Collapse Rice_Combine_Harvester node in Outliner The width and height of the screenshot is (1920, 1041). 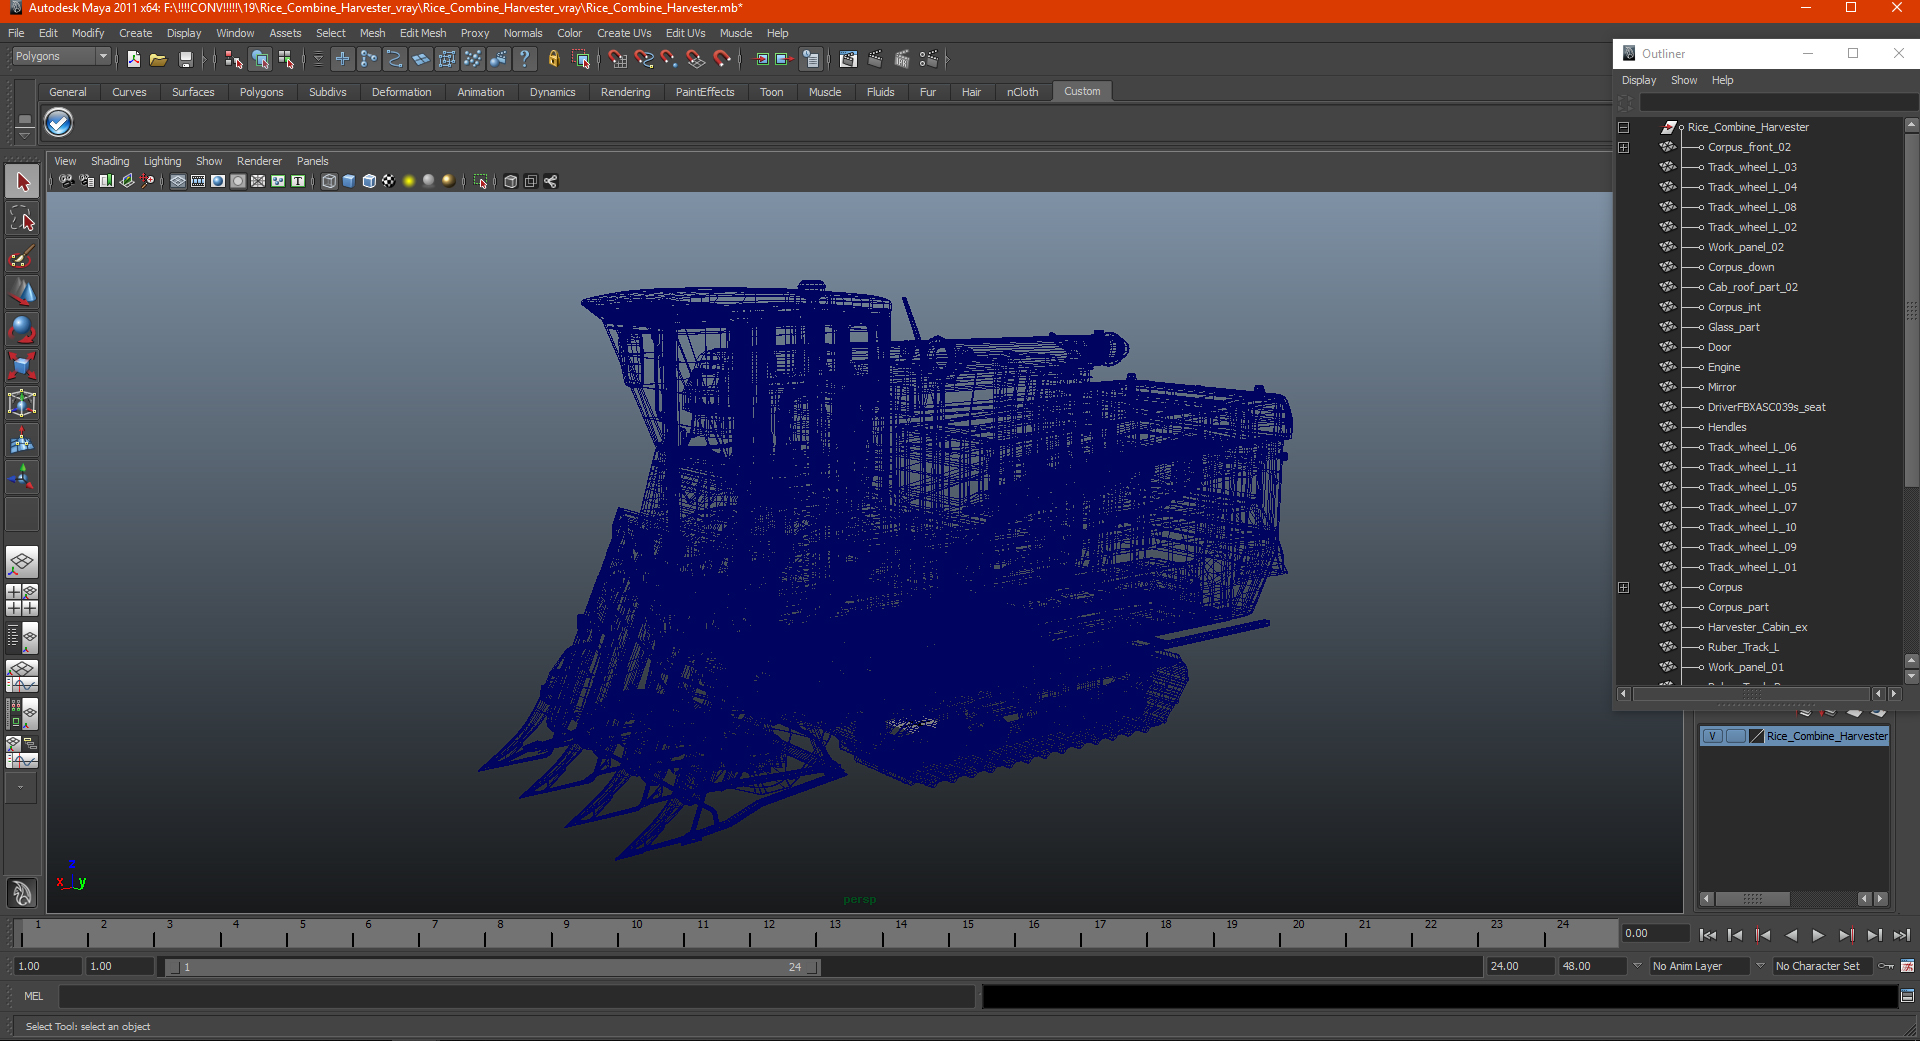(x=1623, y=128)
